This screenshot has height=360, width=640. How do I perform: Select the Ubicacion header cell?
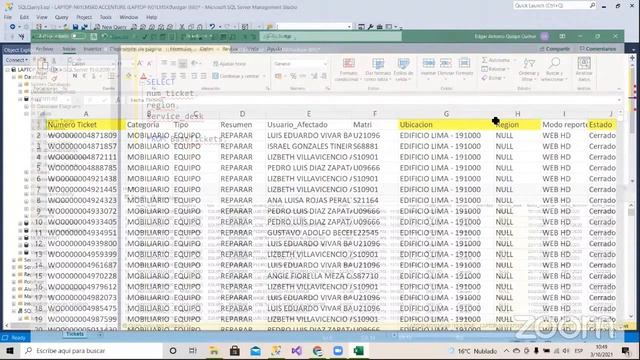pos(446,124)
